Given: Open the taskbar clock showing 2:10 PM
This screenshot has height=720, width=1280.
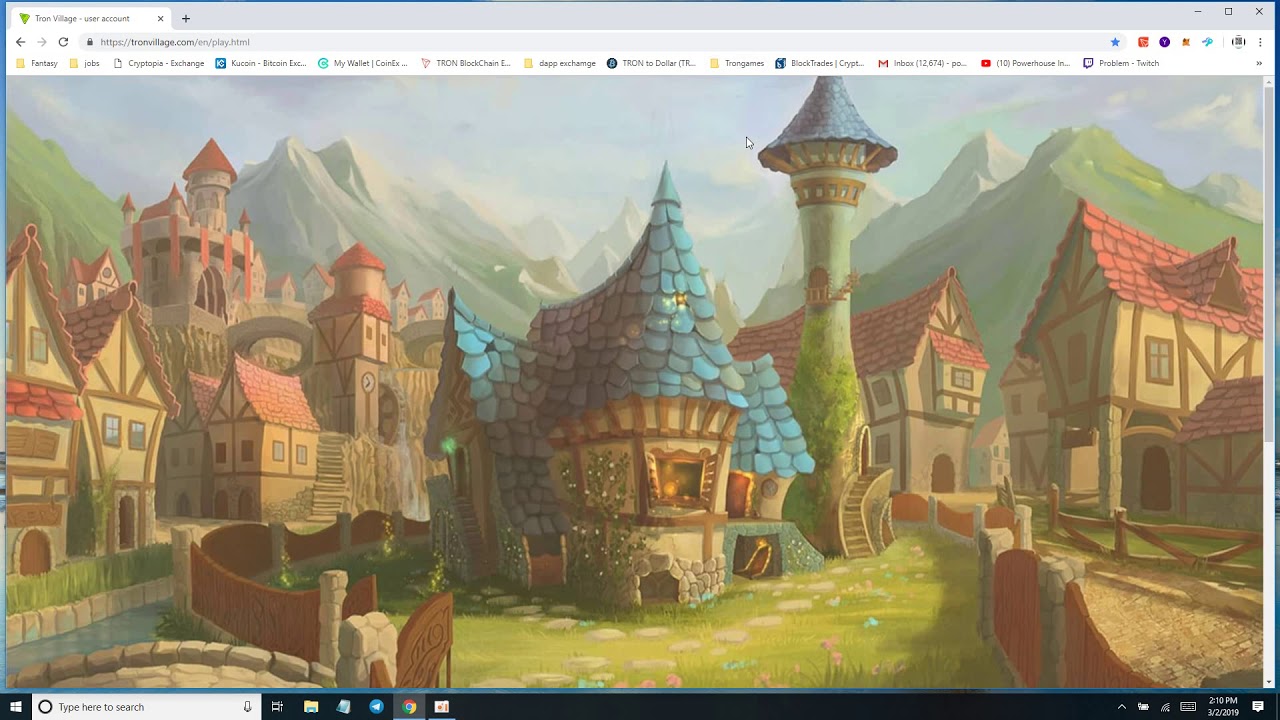Looking at the screenshot, I should [x=1224, y=707].
